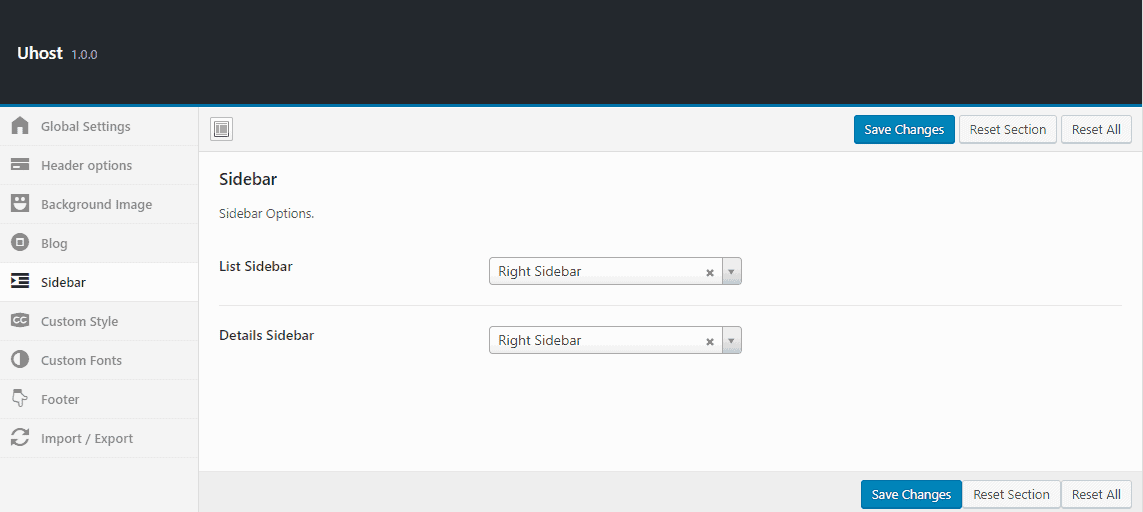Screen dimensions: 1143x512
Task: Click the top Save Changes button
Action: tap(904, 129)
